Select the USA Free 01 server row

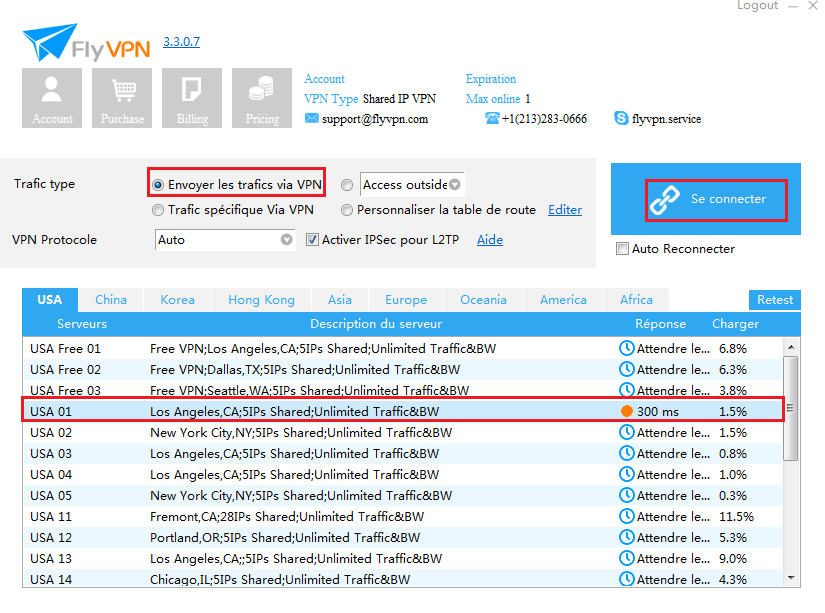(x=403, y=348)
